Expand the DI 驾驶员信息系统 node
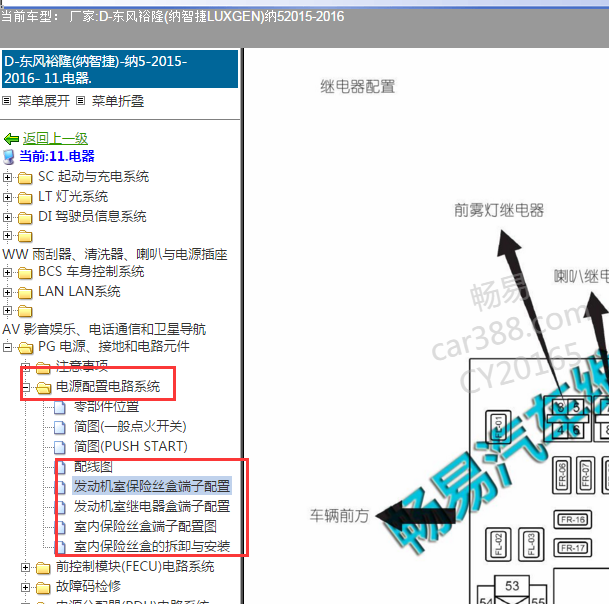Viewport: 609px width, 604px height. (7, 217)
